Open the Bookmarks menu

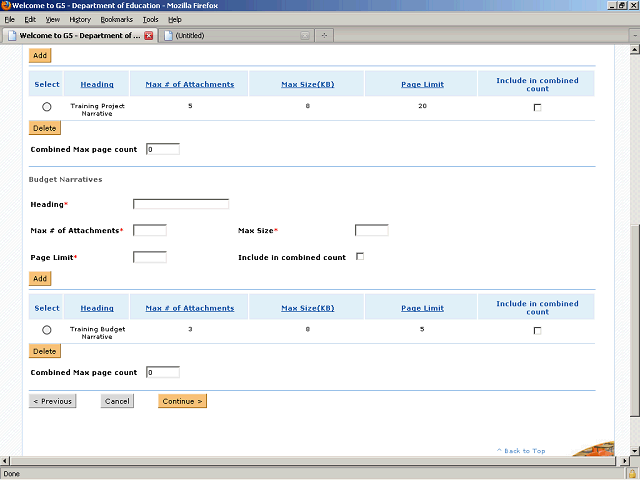[x=117, y=19]
